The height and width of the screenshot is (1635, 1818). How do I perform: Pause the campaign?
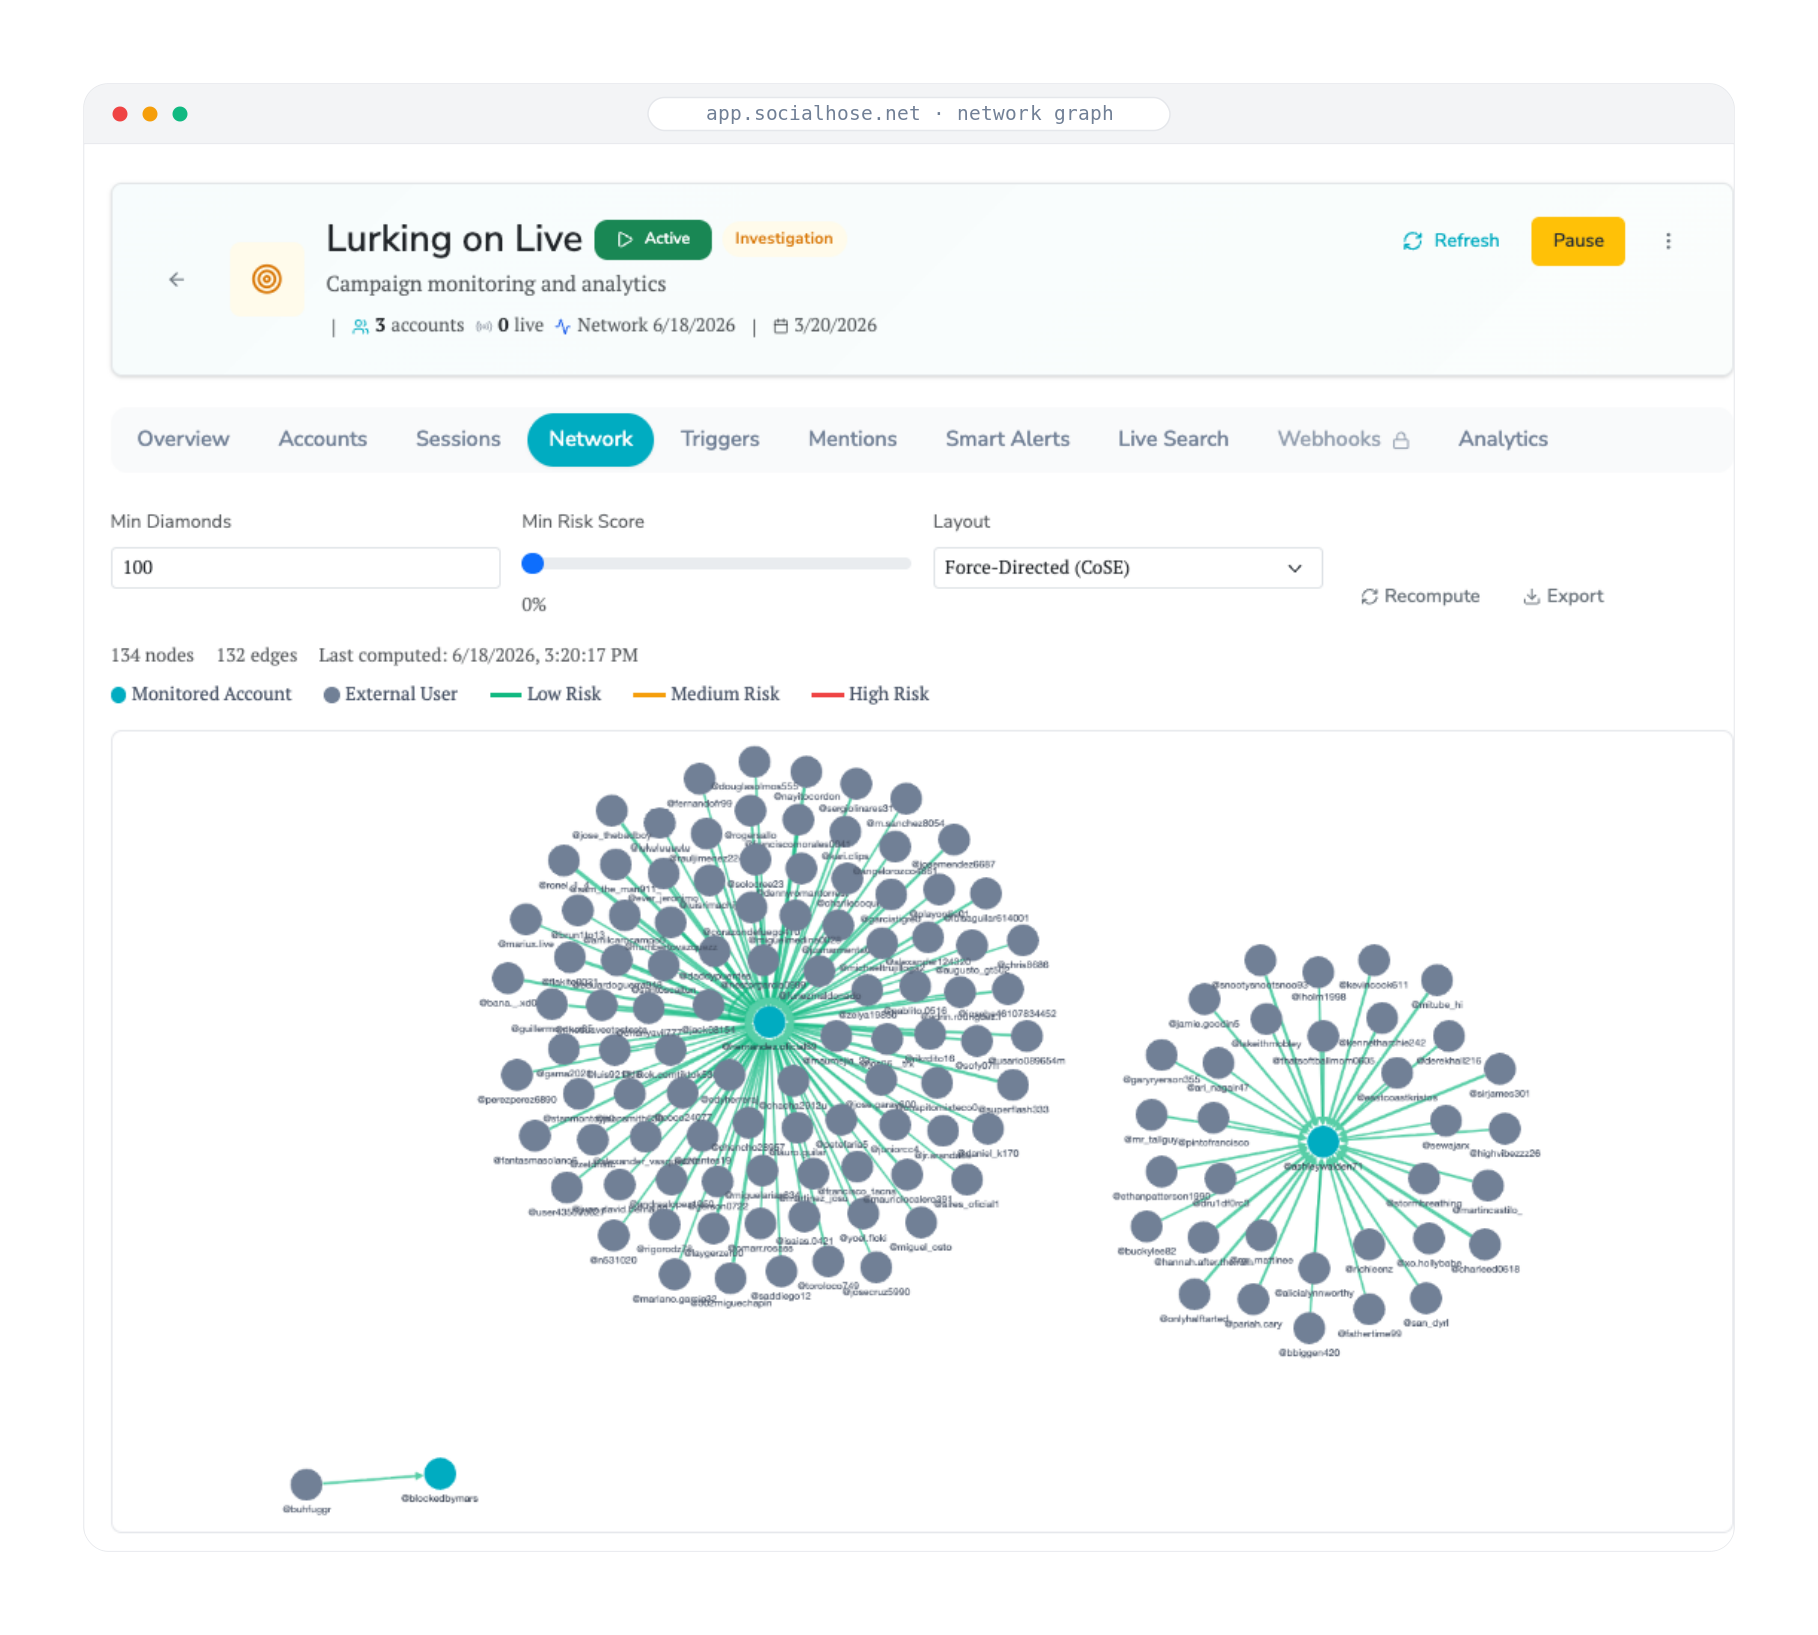point(1577,241)
